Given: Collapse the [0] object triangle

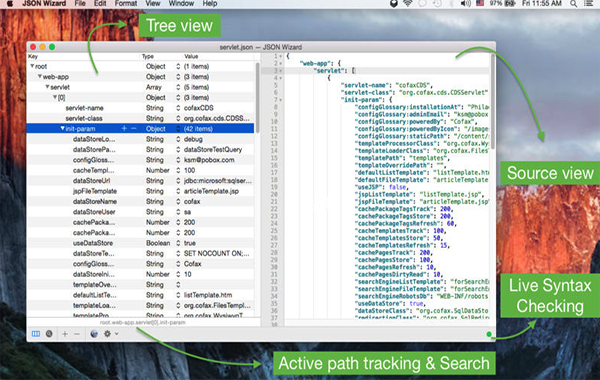Looking at the screenshot, I should [55, 97].
